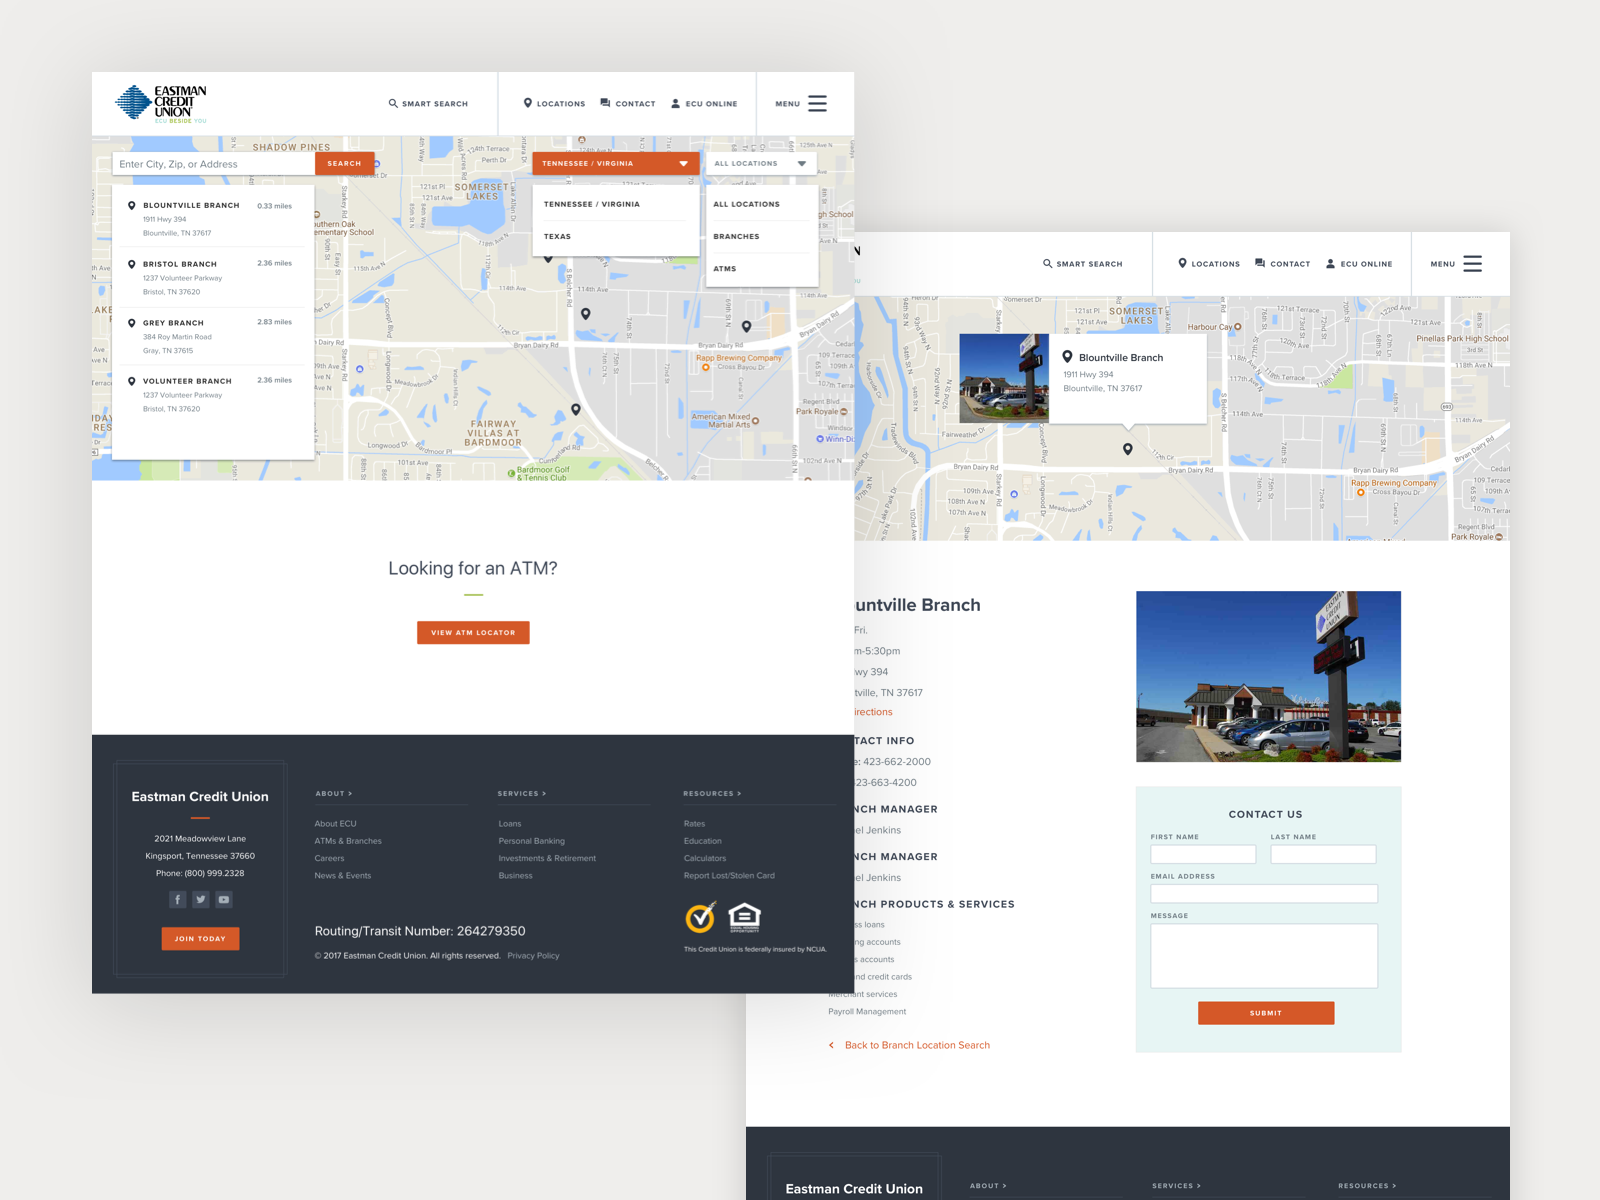Select the Blountville Branch map pin

point(133,205)
